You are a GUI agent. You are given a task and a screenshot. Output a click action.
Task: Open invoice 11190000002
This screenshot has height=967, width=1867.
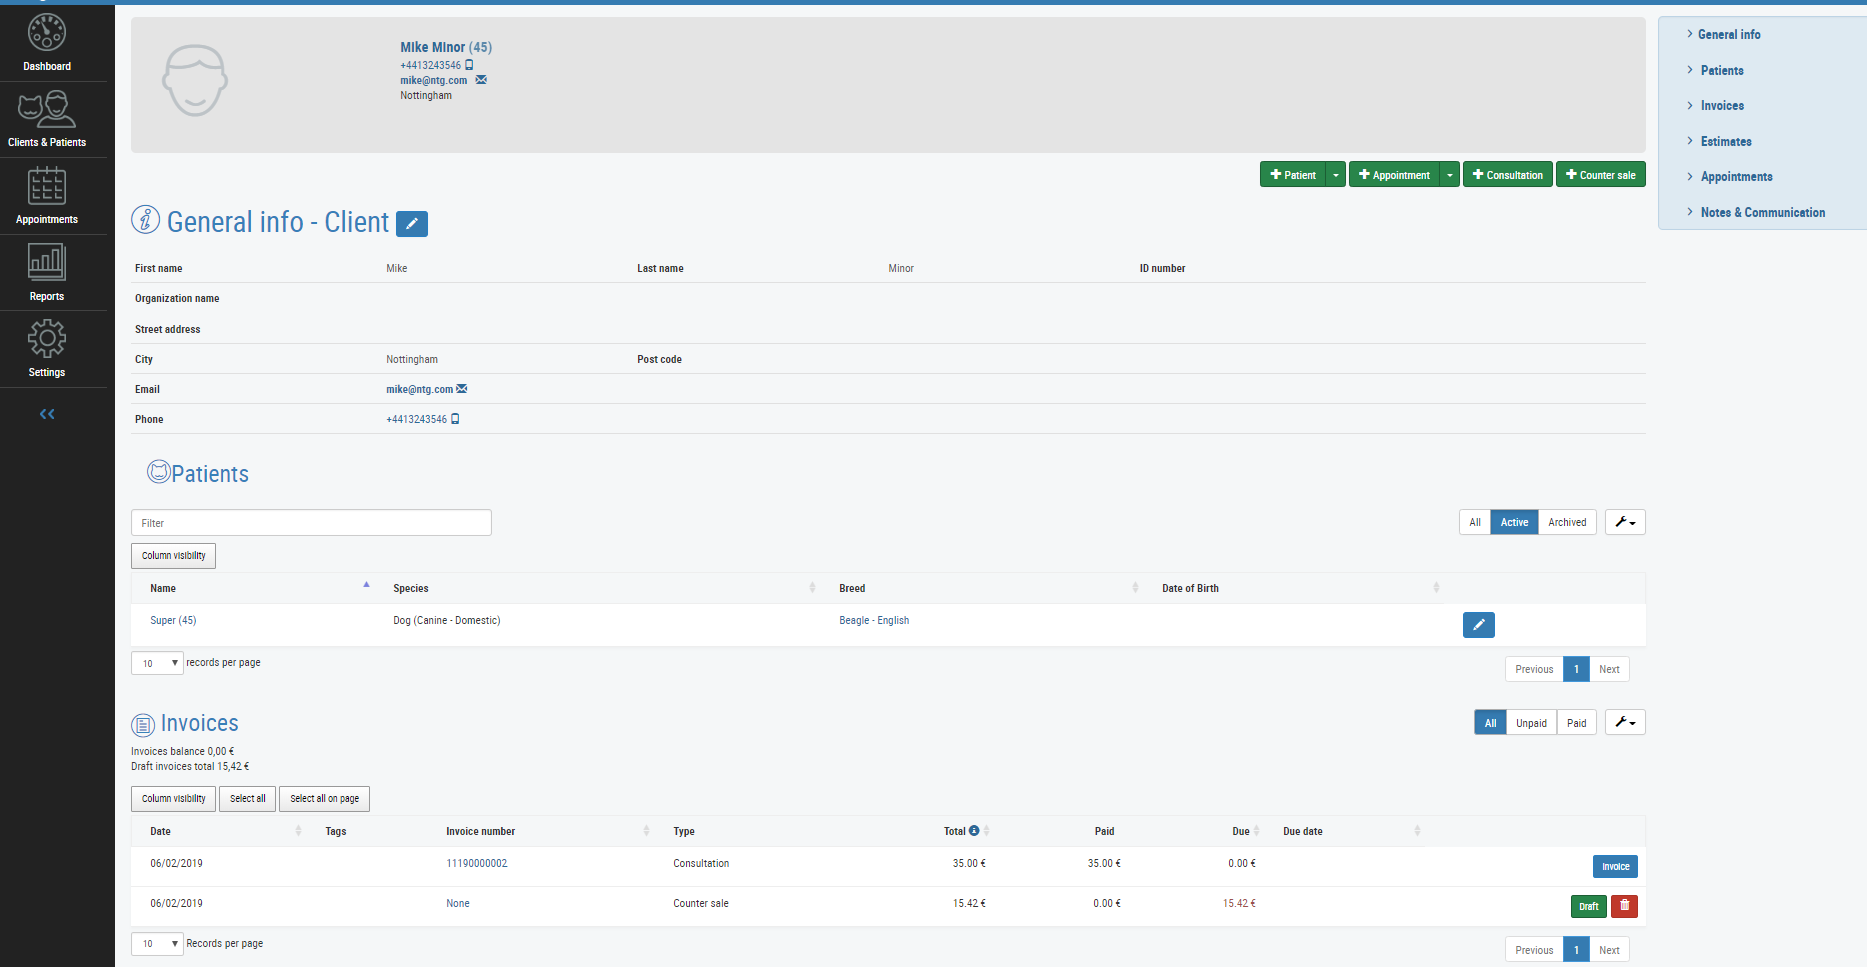[477, 863]
